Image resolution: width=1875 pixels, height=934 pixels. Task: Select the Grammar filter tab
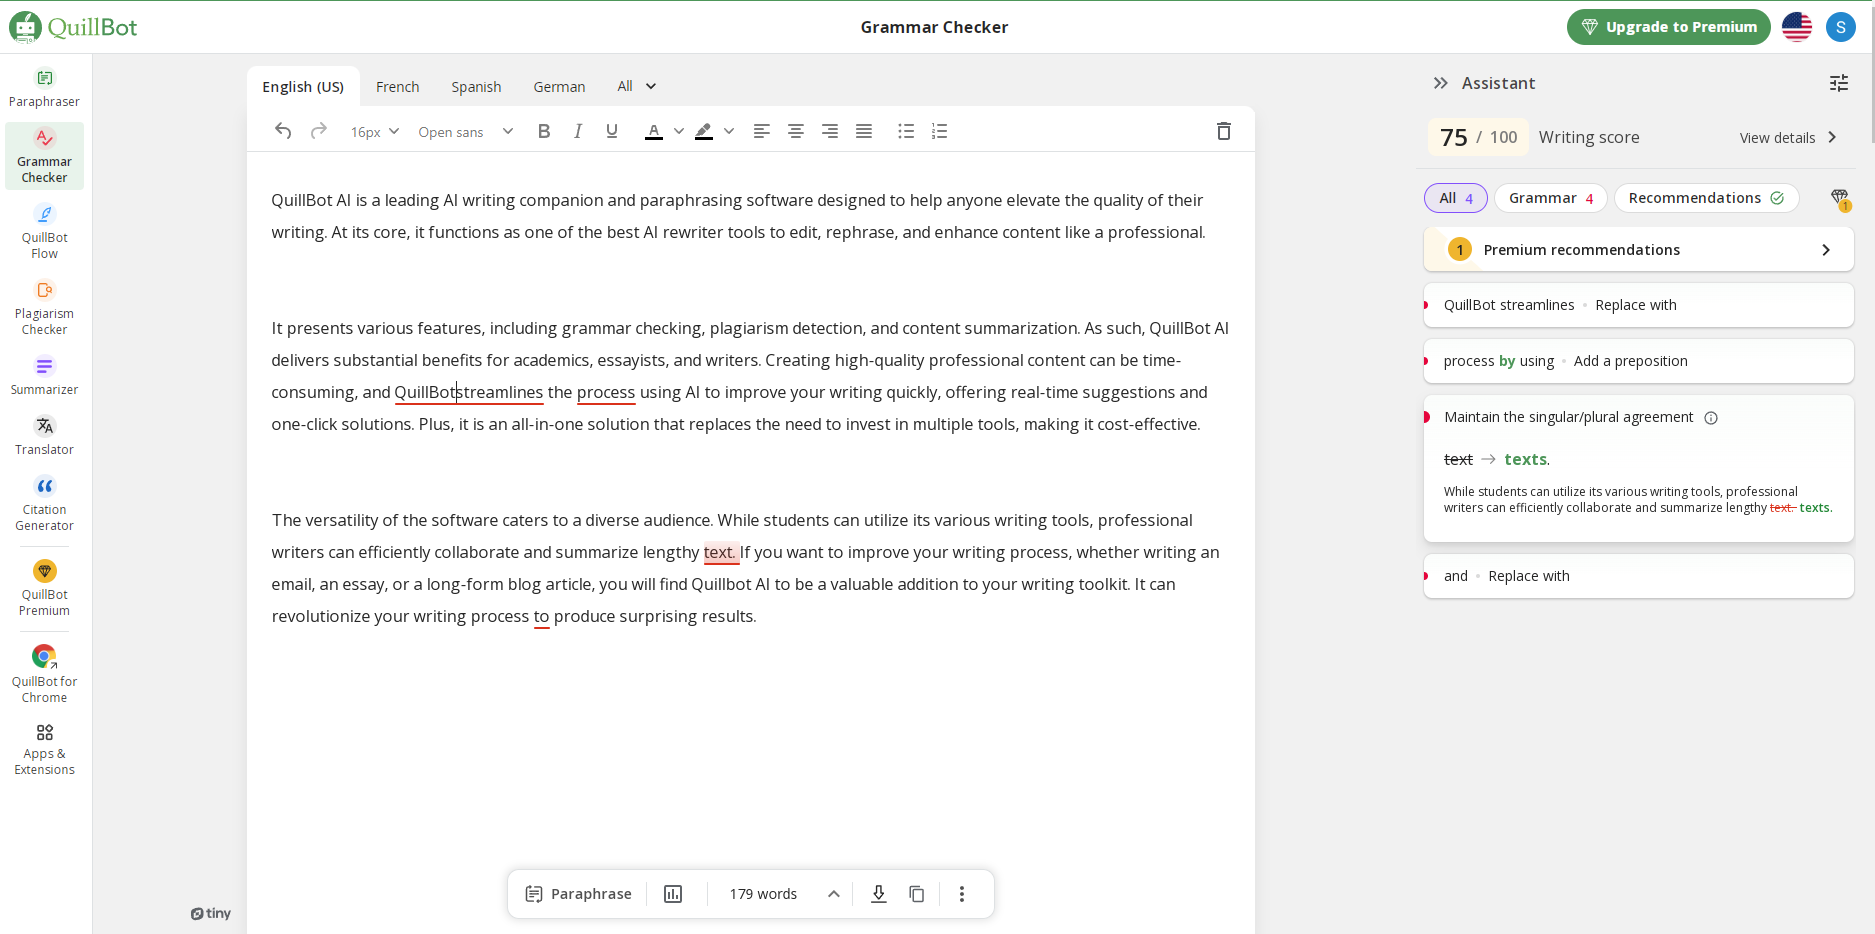pyautogui.click(x=1550, y=198)
